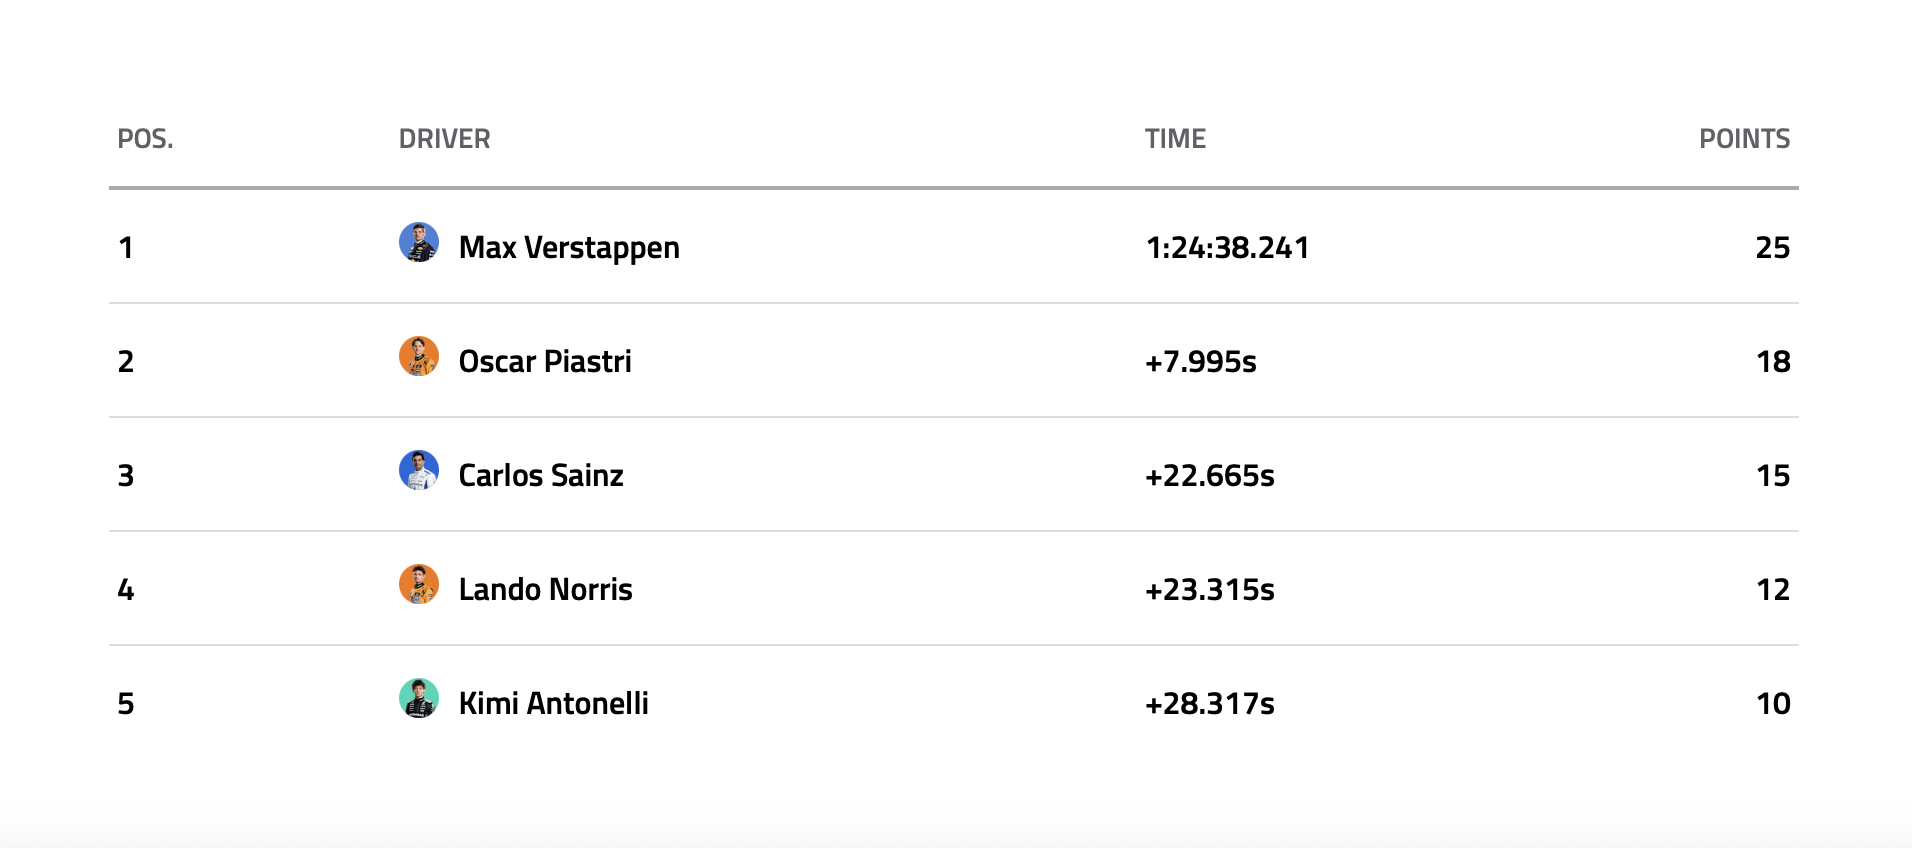Click Carlos Sainz's driver avatar icon
The width and height of the screenshot is (1912, 848).
coord(419,471)
